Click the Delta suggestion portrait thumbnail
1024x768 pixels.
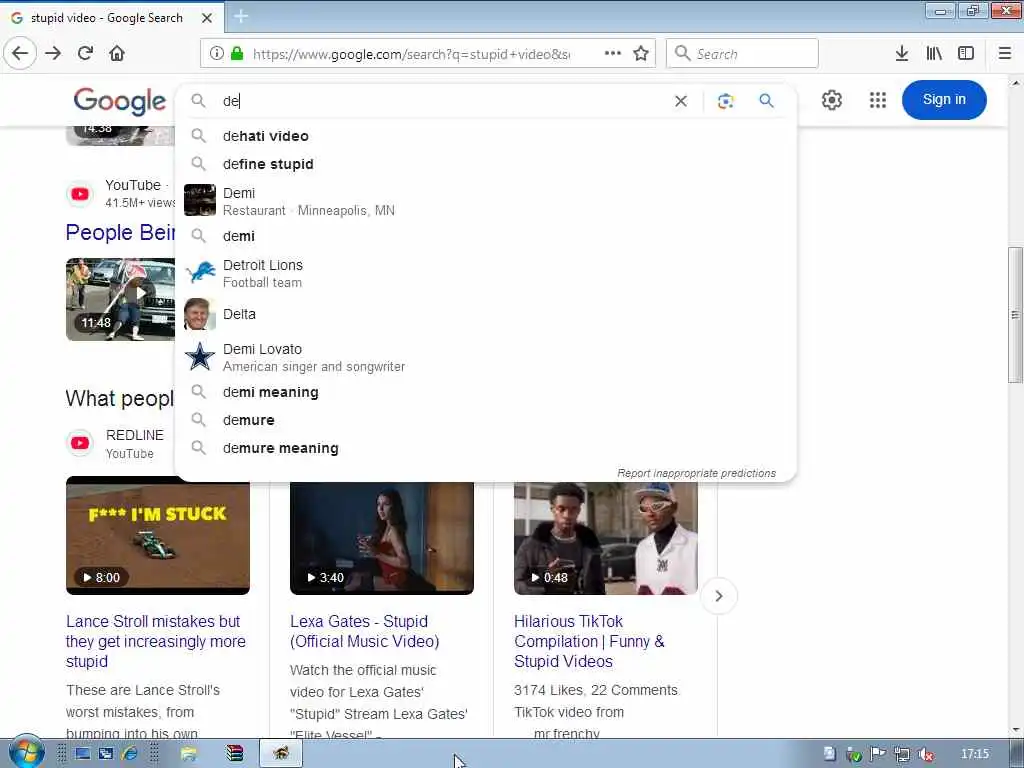click(200, 314)
